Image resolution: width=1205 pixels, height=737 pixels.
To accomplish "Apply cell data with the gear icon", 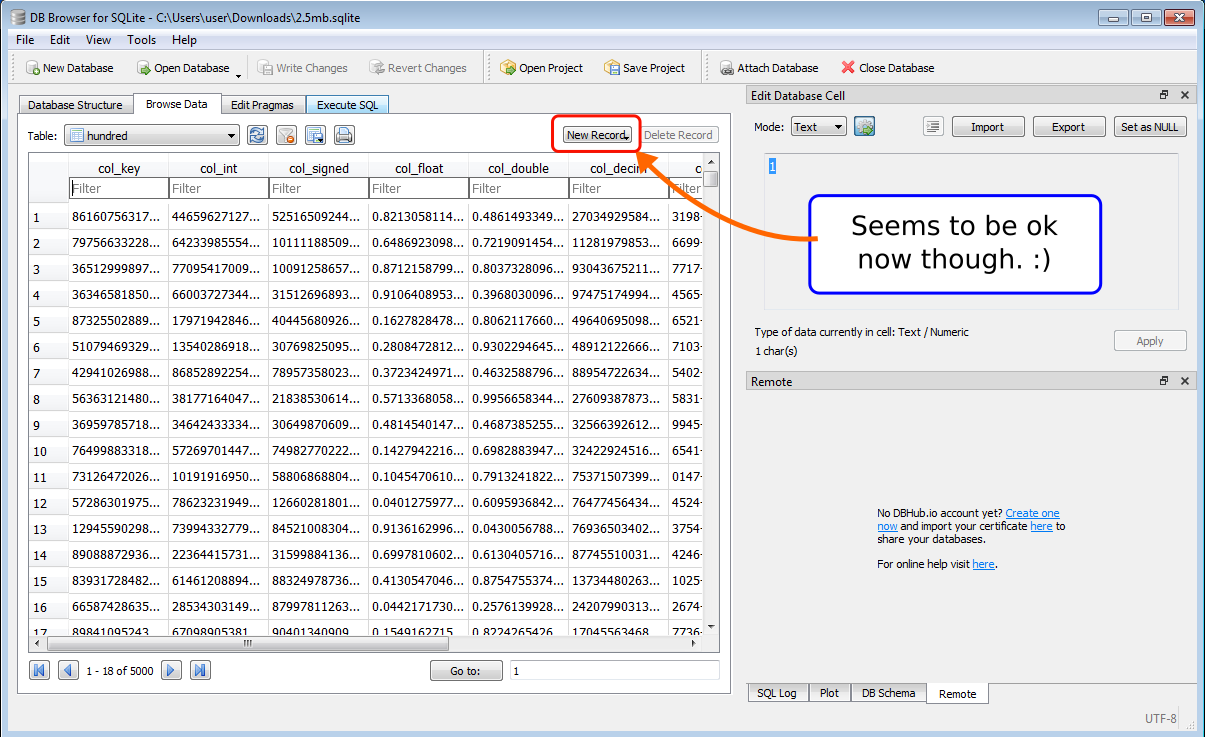I will 863,126.
